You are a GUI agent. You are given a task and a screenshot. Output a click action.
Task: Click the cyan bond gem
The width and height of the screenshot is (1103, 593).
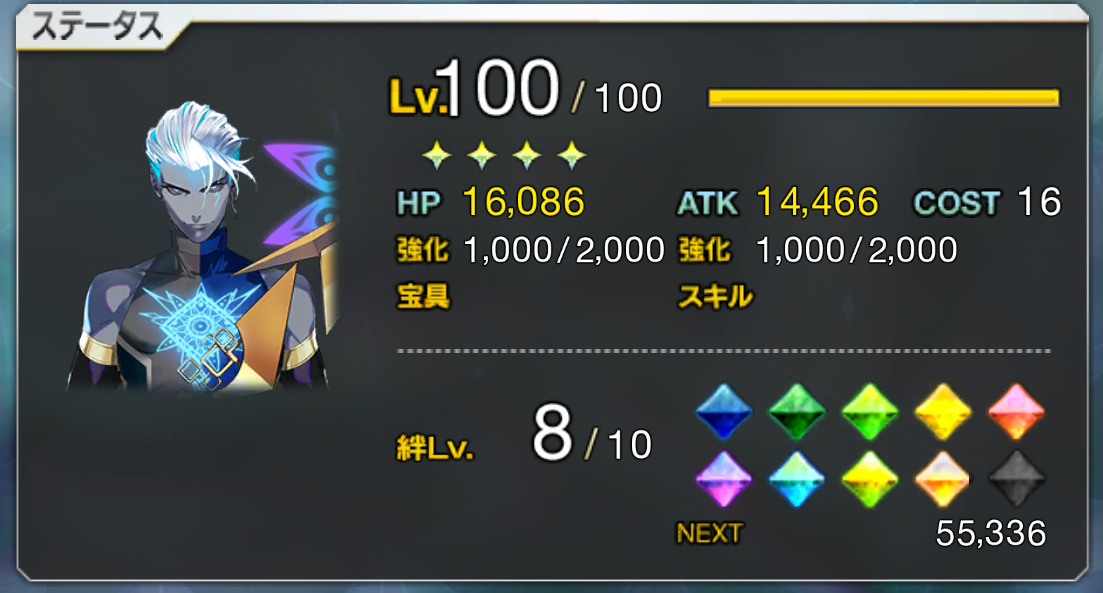796,479
